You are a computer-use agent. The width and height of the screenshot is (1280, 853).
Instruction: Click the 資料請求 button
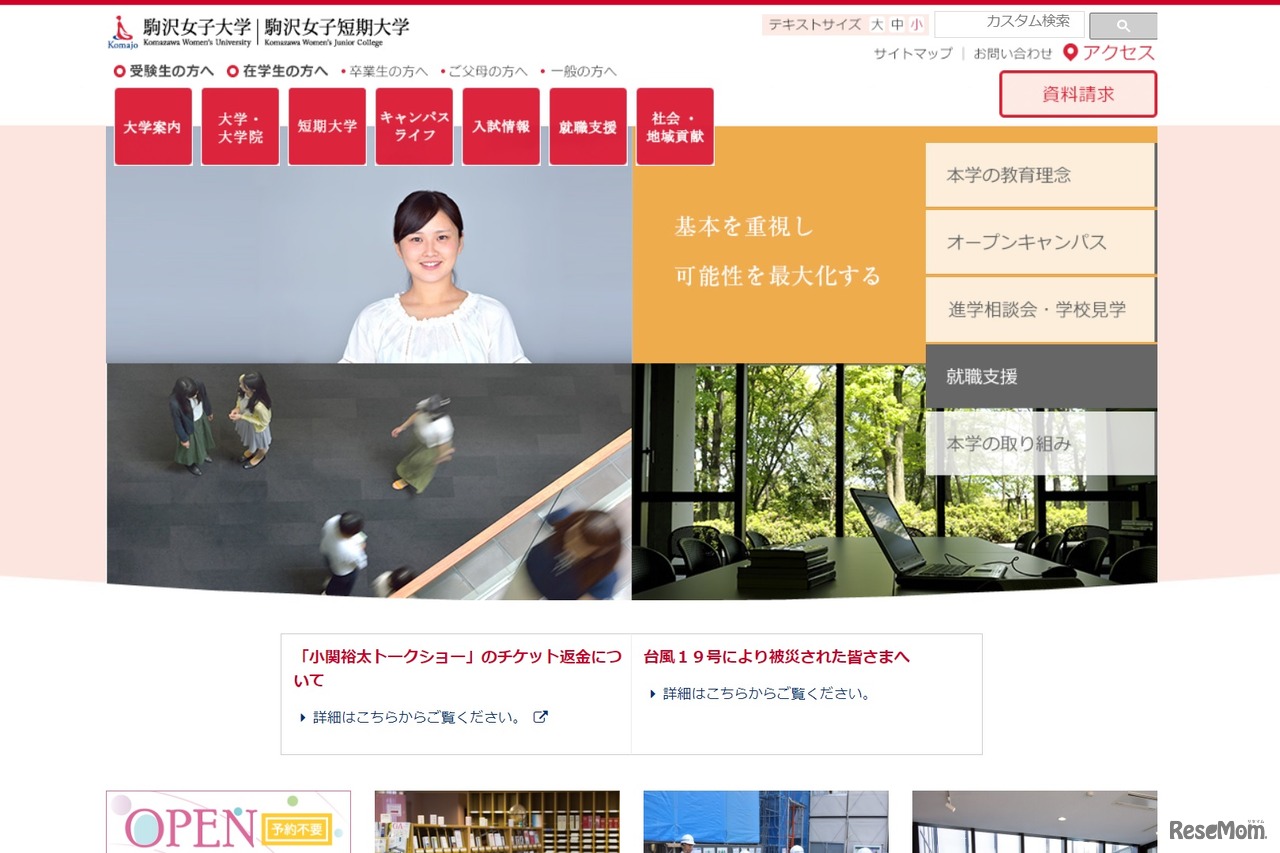point(1078,93)
